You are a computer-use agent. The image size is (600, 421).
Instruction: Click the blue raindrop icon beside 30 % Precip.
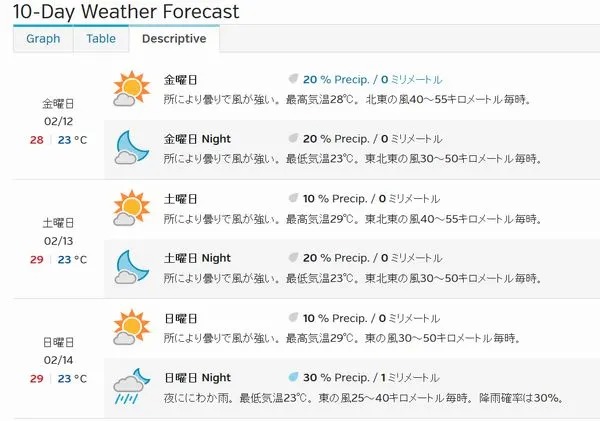click(x=293, y=377)
